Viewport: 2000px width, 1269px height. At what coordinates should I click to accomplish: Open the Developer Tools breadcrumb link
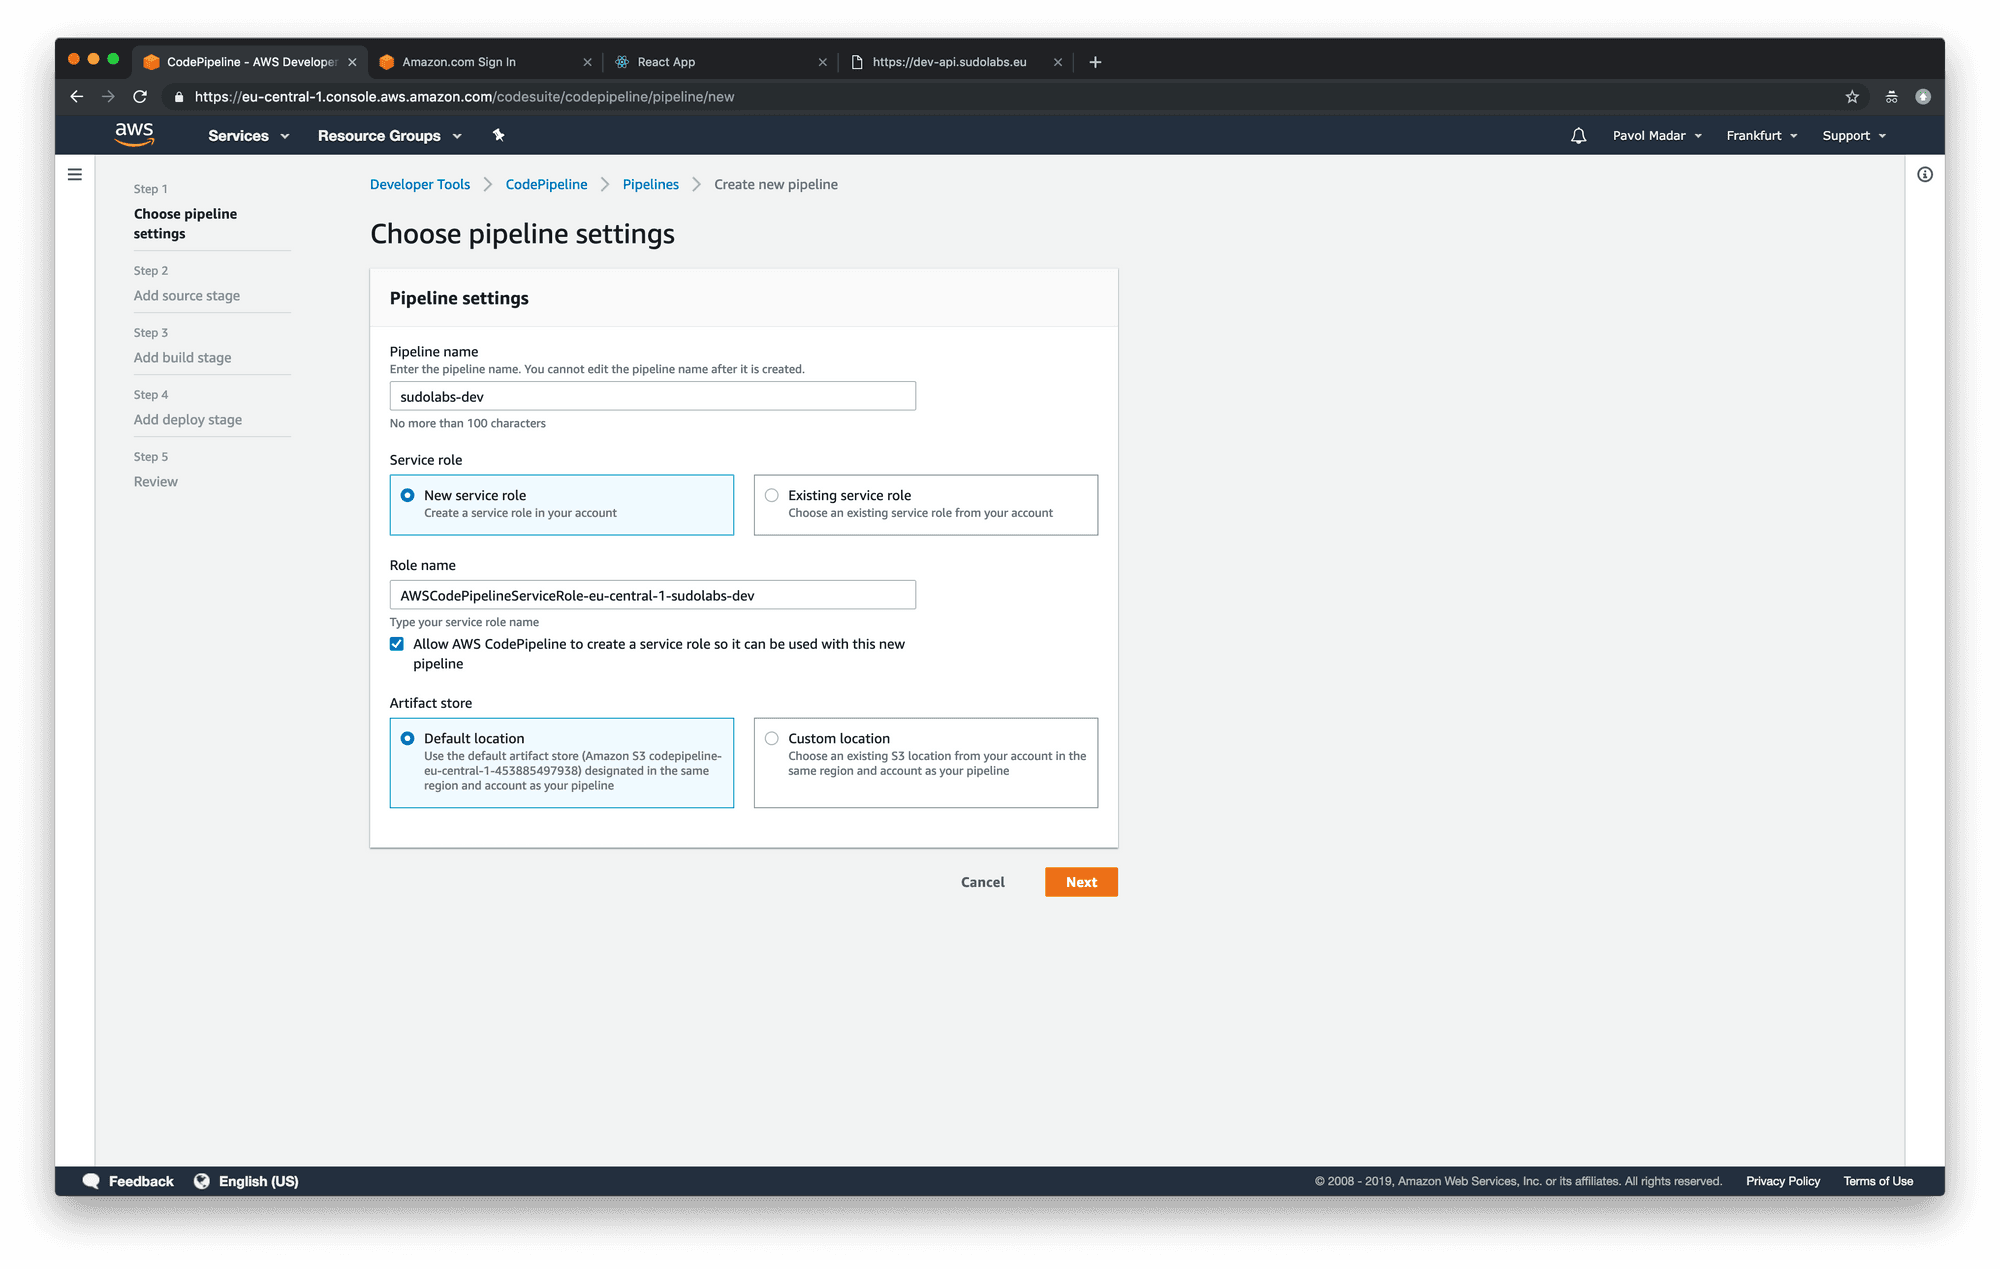[420, 185]
